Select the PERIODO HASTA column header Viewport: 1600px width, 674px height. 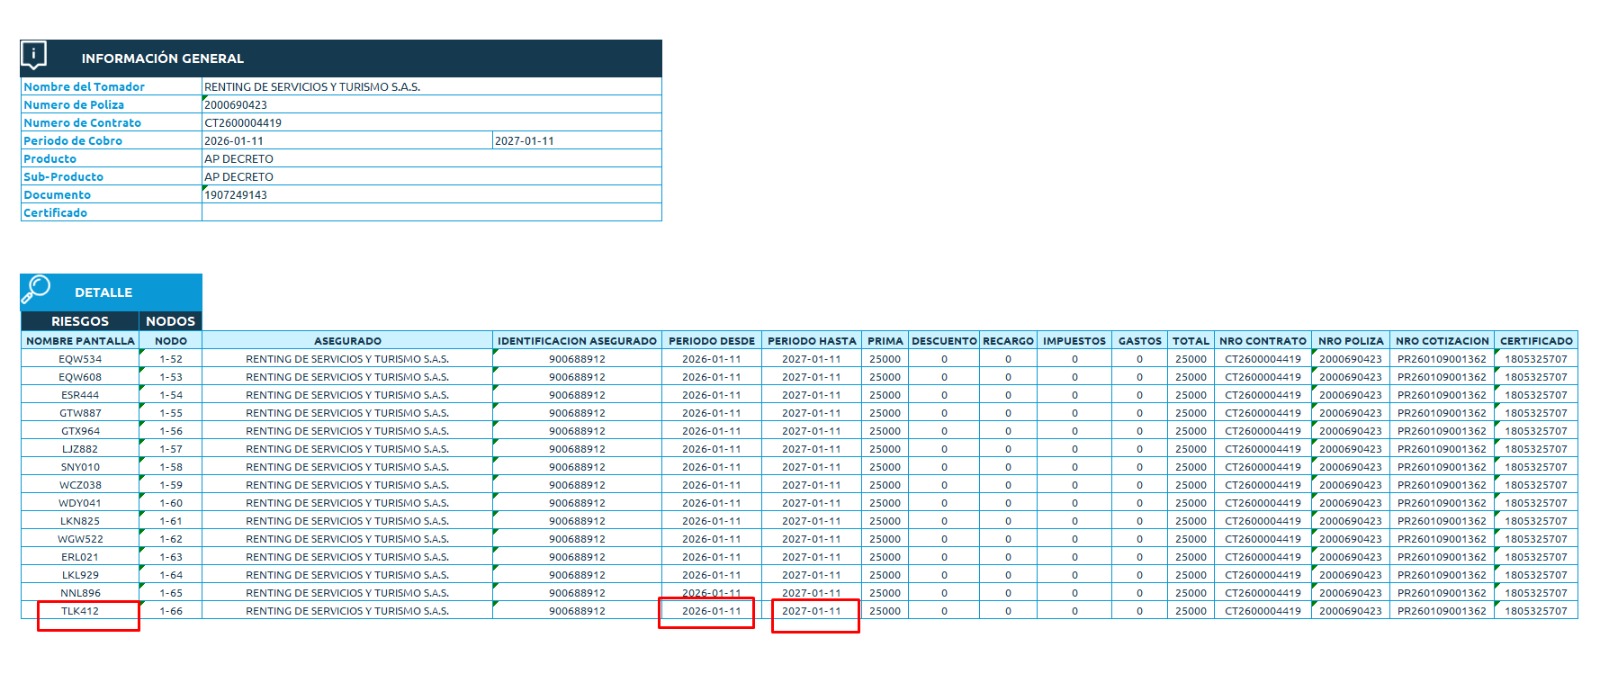811,341
